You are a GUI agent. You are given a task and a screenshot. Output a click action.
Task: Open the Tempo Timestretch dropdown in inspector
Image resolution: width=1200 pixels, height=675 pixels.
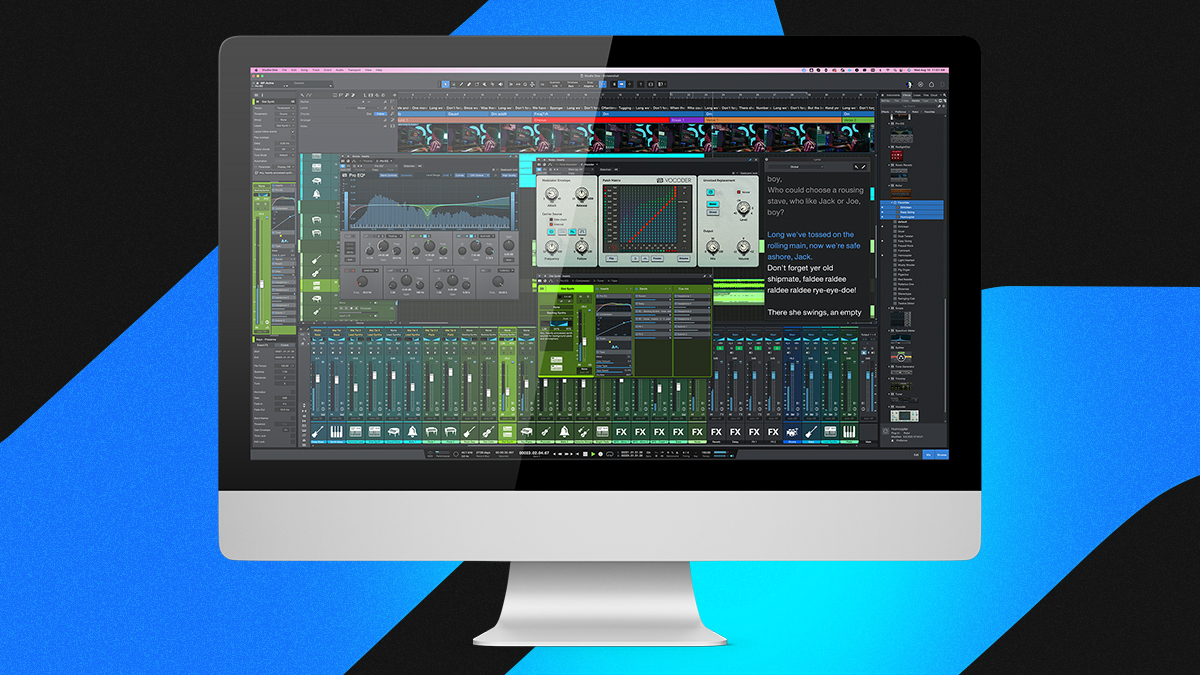tap(285, 108)
